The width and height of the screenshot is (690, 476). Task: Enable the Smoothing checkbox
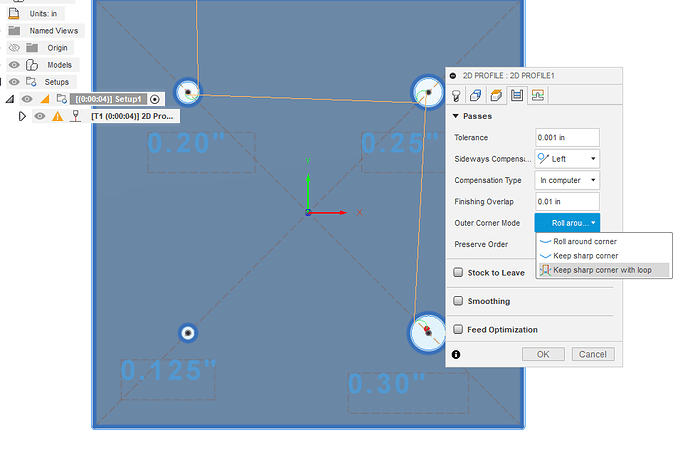tap(458, 301)
